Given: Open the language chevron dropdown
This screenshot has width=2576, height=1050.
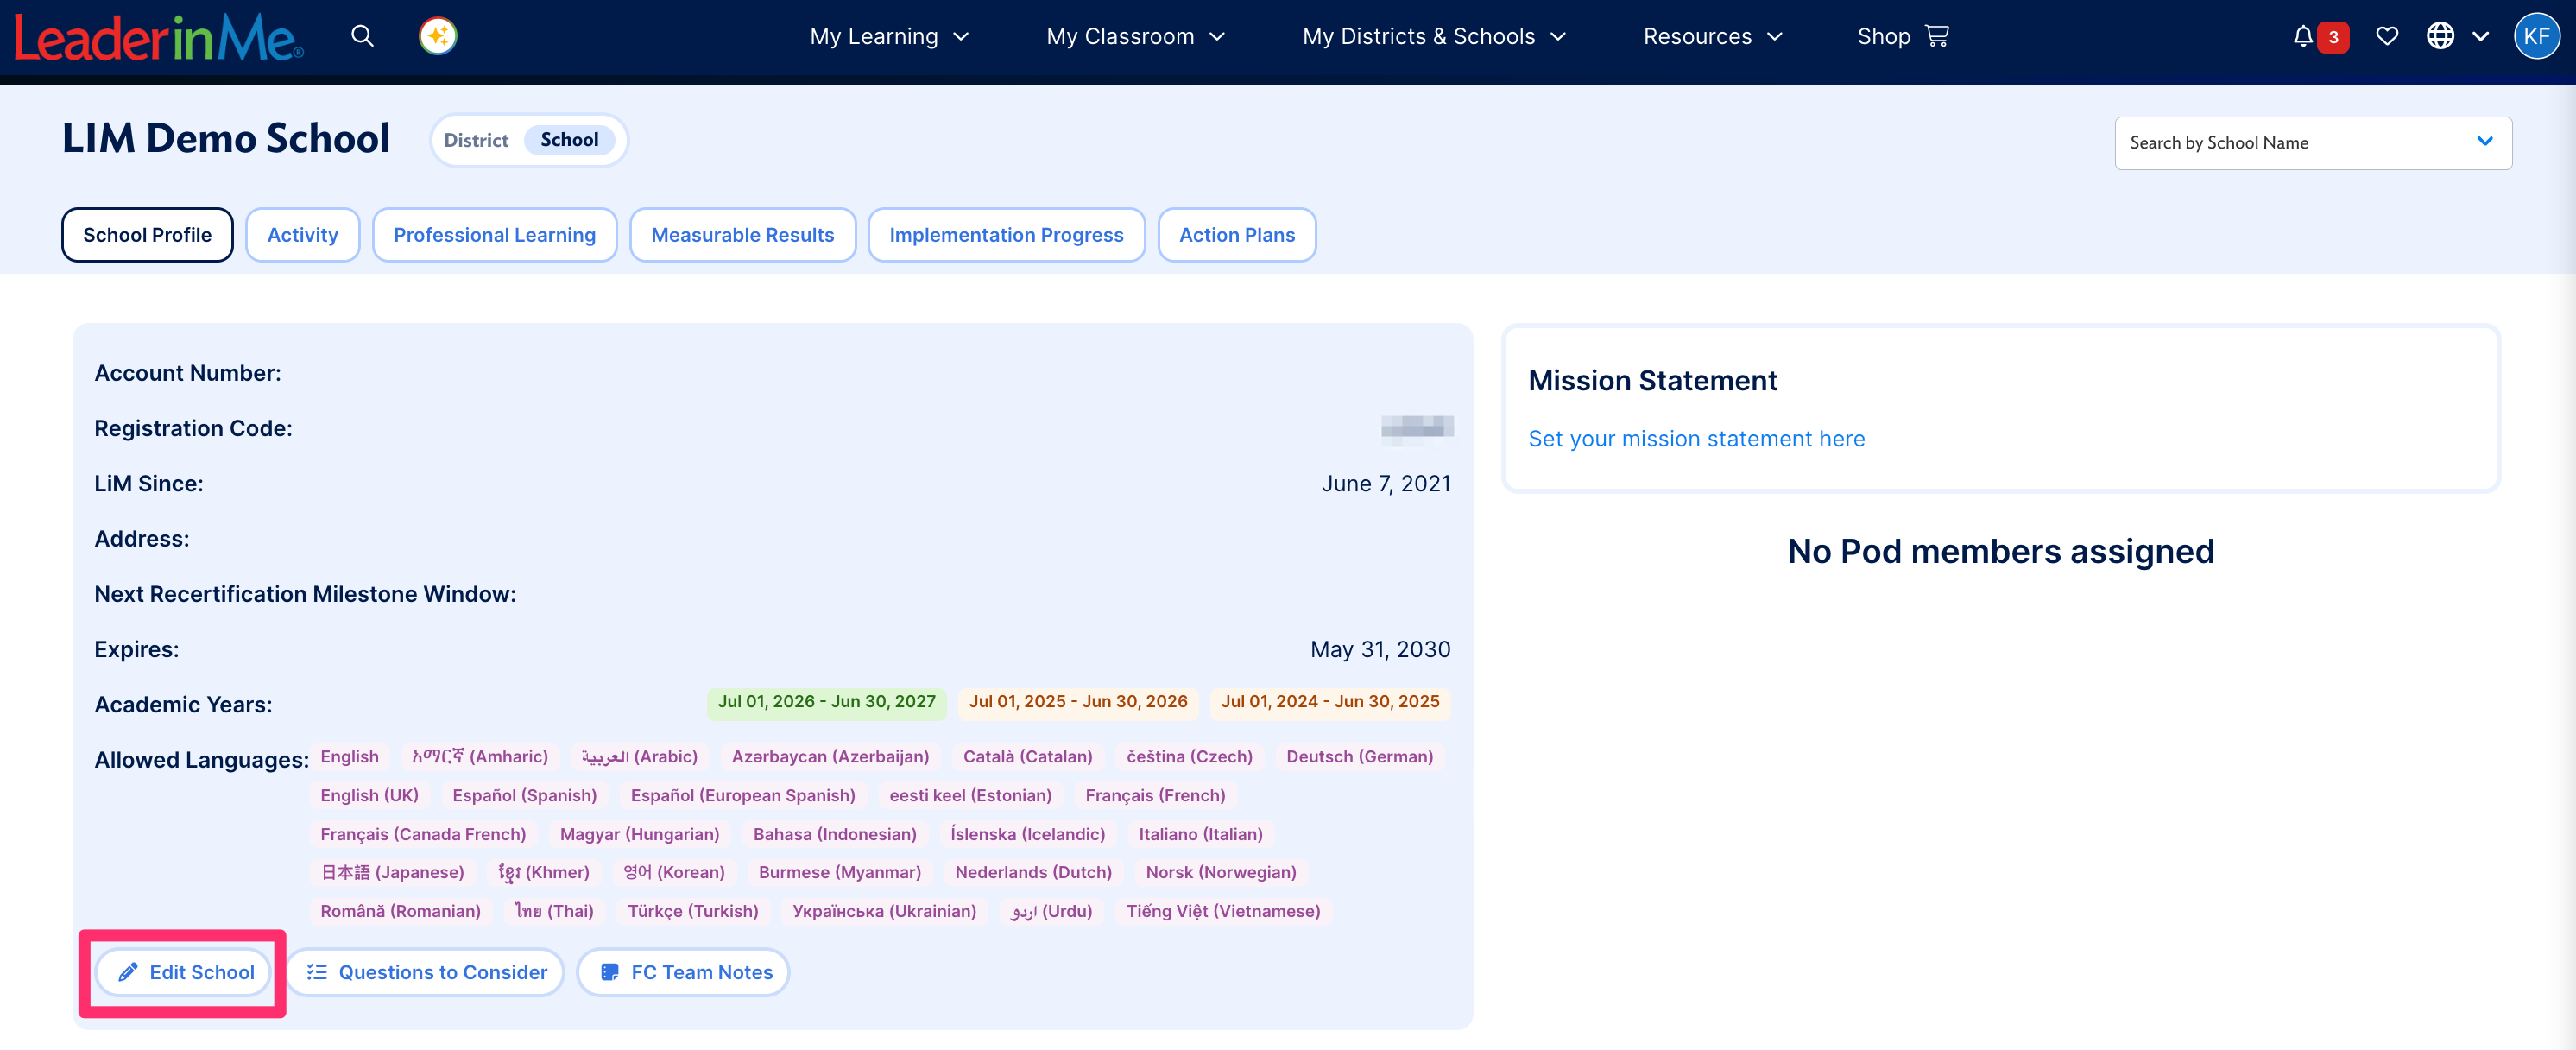Looking at the screenshot, I should (x=2481, y=37).
